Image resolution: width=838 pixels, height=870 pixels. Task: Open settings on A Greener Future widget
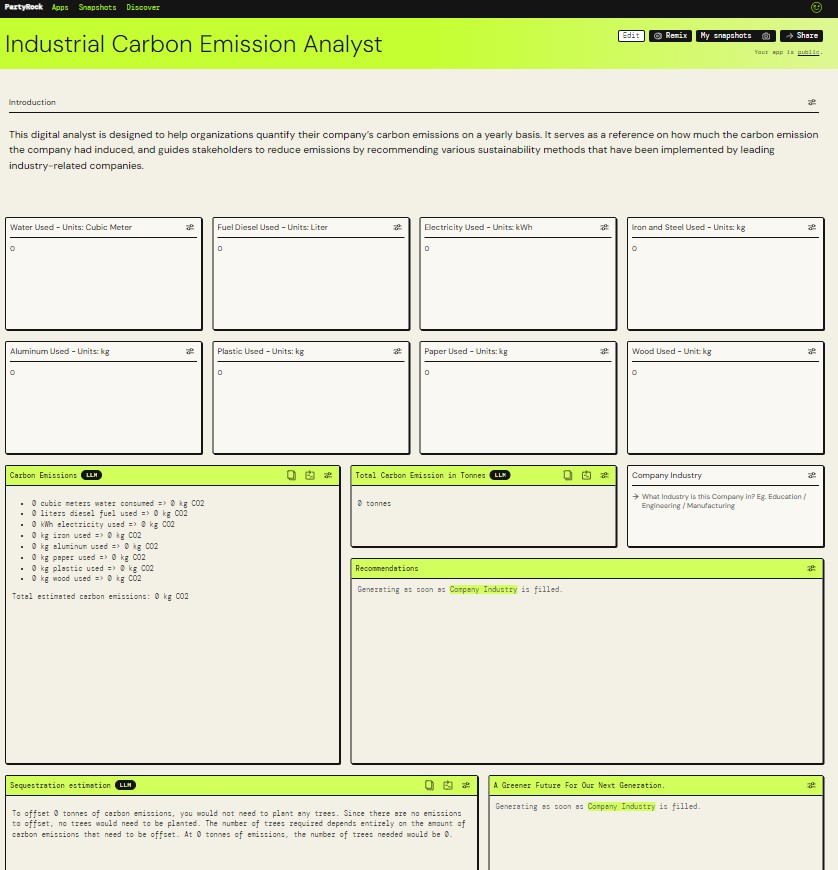pyautogui.click(x=811, y=785)
